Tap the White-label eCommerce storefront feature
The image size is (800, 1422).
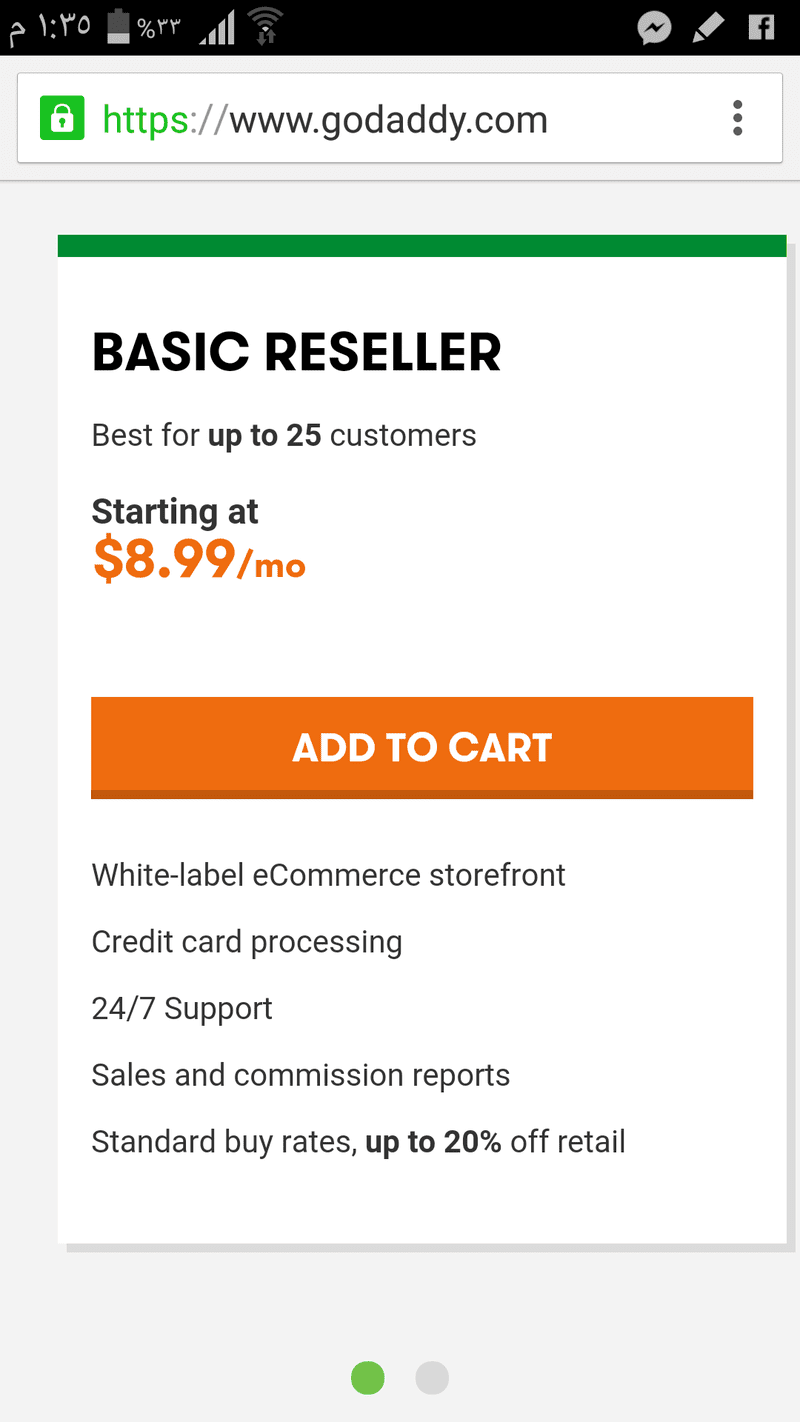coord(328,875)
